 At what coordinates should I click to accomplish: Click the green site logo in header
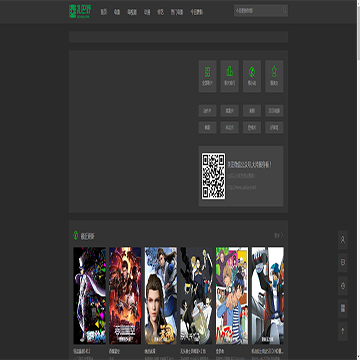[79, 11]
